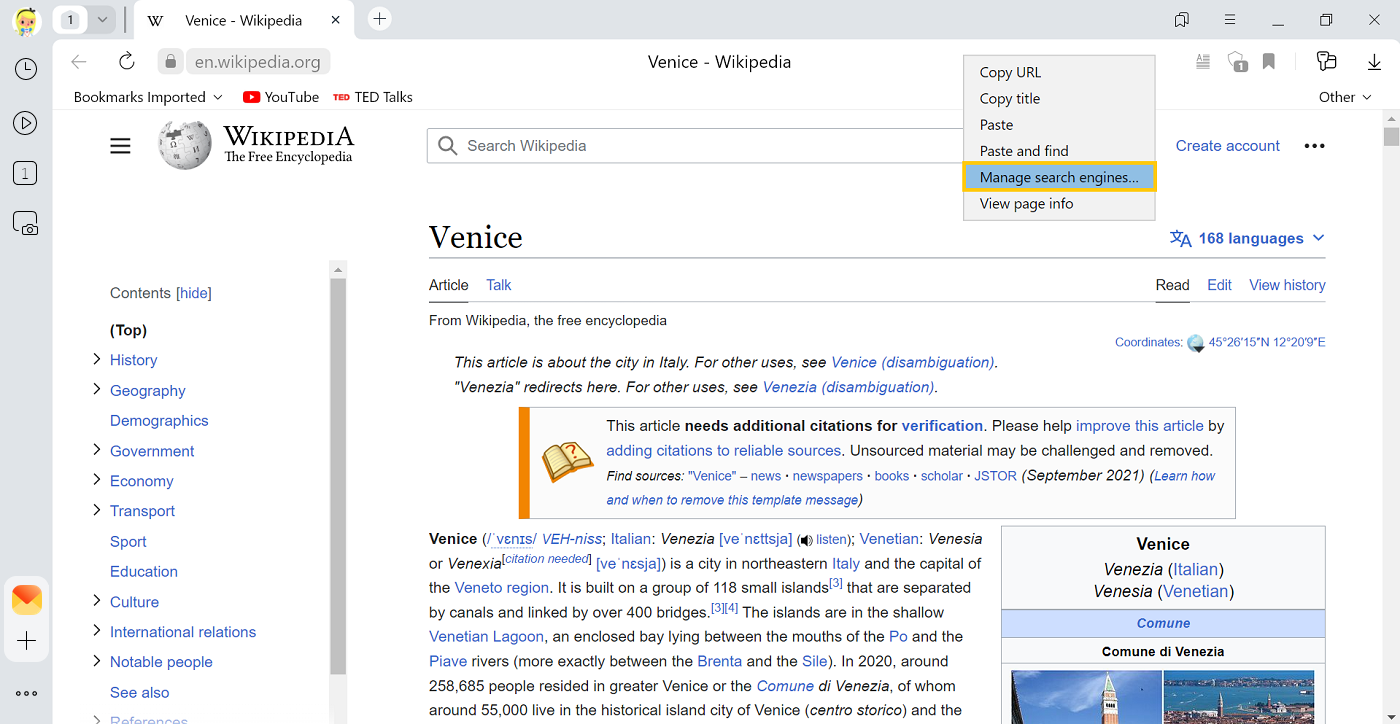Open the video play icon in sidebar
The image size is (1400, 724).
26,123
